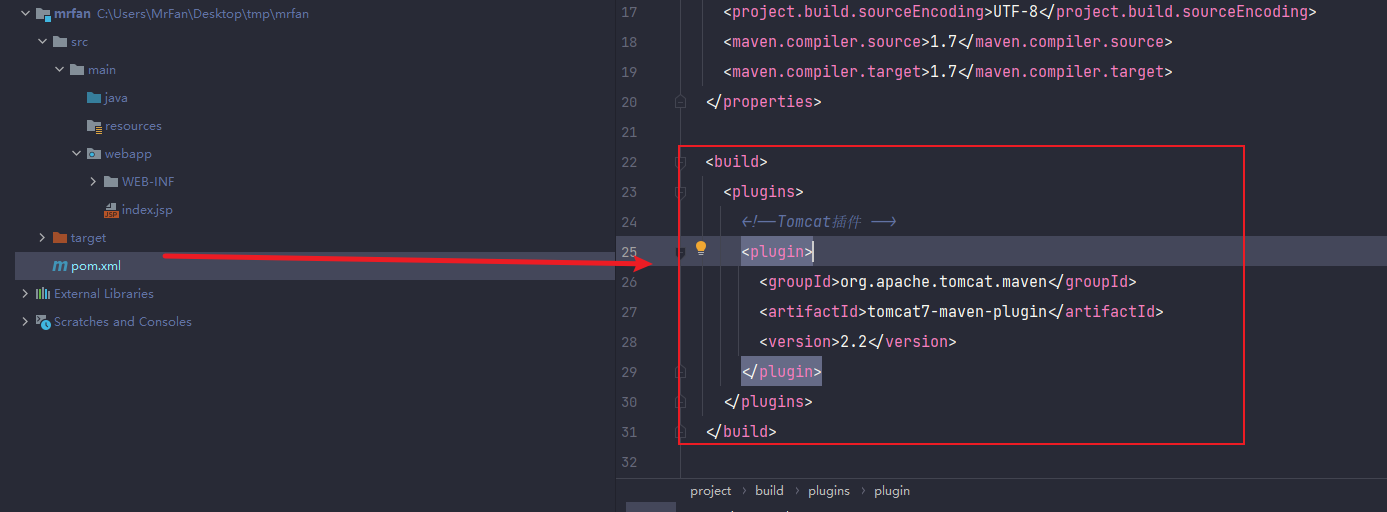1387x512 pixels.
Task: Click the orange target folder icon
Action: coord(60,238)
